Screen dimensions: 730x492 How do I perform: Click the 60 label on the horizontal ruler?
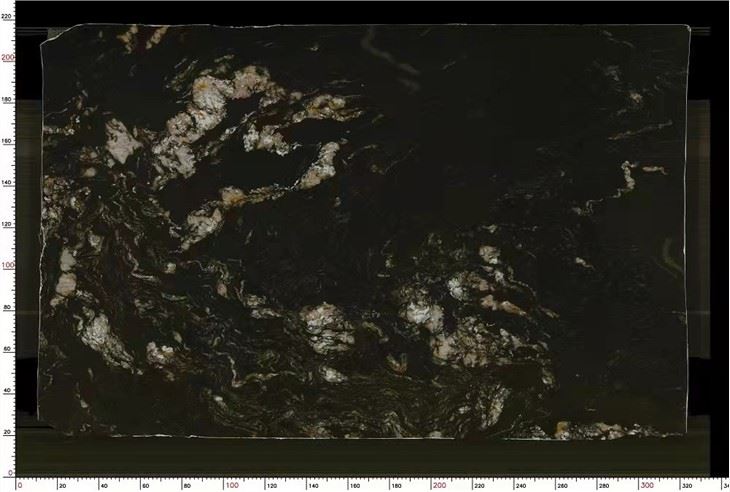pyautogui.click(x=145, y=486)
